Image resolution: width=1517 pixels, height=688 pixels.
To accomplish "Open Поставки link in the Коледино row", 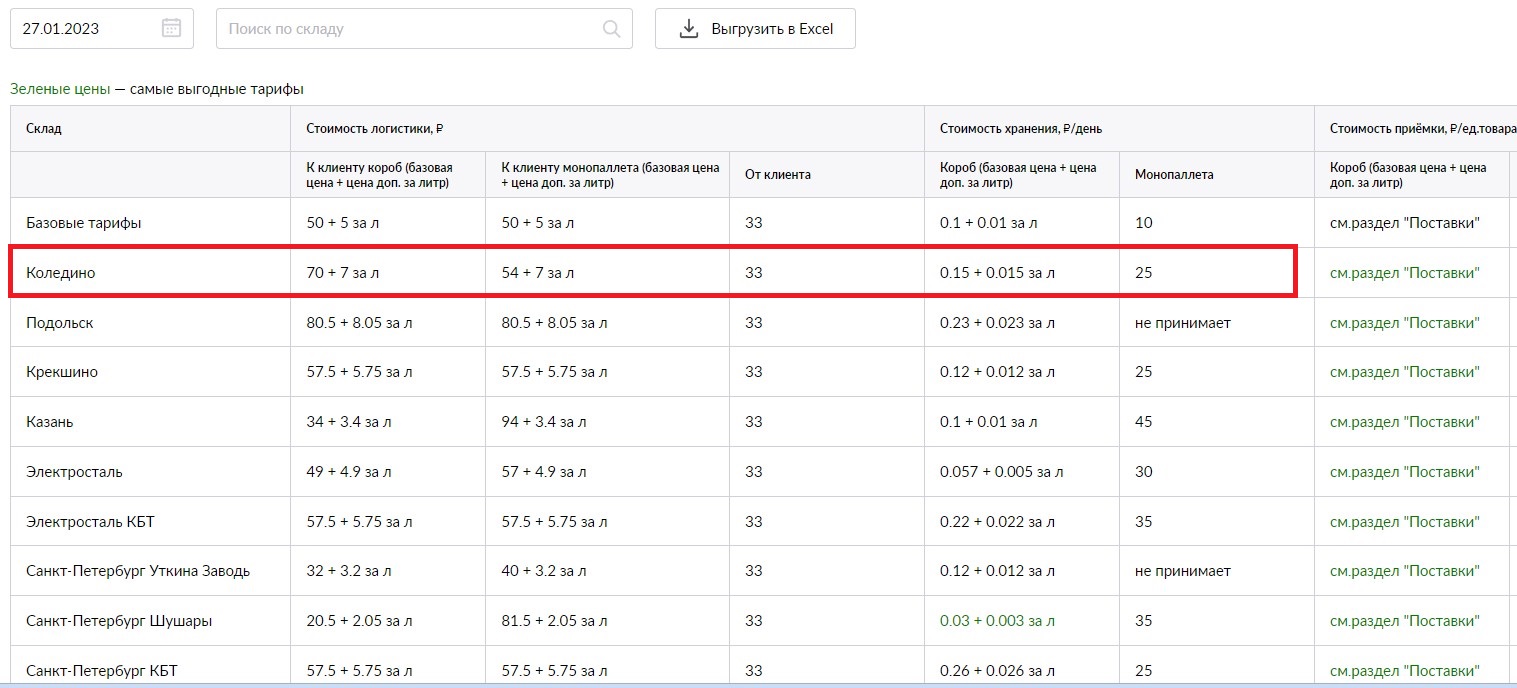I will pyautogui.click(x=1404, y=273).
